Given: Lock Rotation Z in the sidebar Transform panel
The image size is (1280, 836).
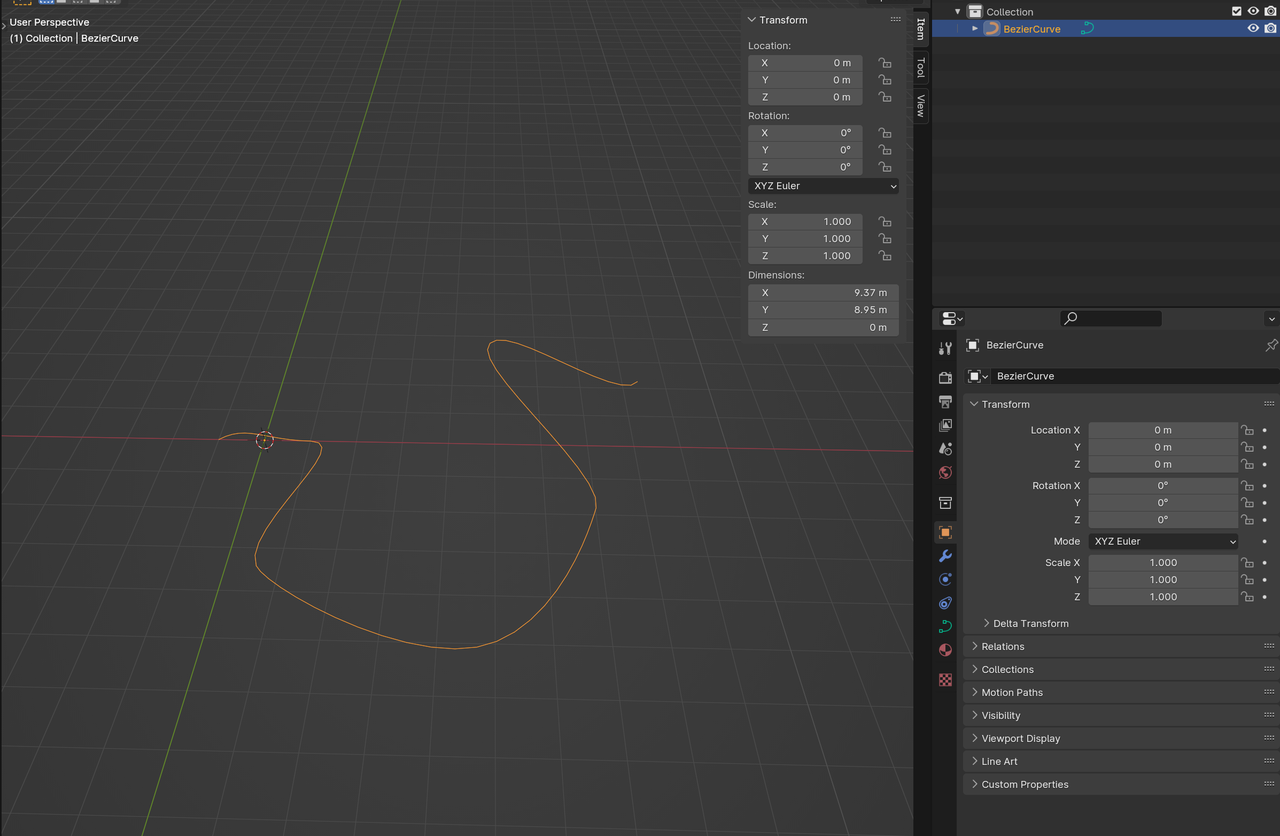Looking at the screenshot, I should [x=884, y=167].
